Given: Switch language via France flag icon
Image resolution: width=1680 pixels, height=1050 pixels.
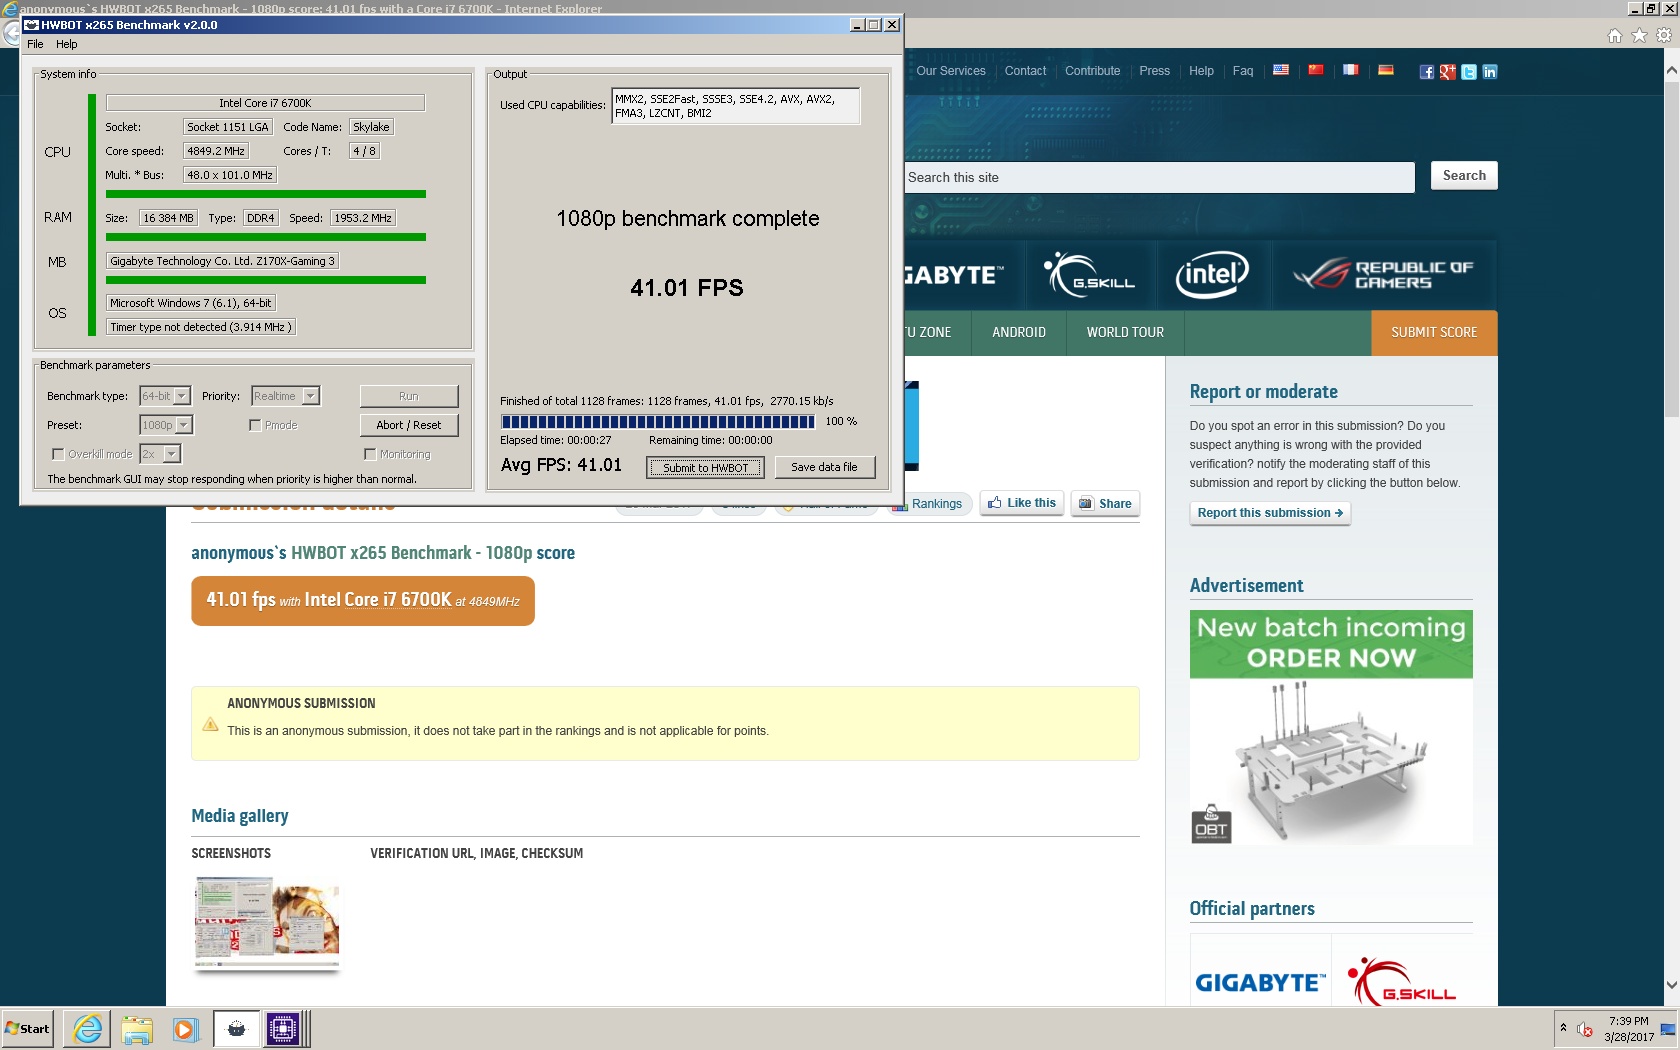Looking at the screenshot, I should (1351, 70).
